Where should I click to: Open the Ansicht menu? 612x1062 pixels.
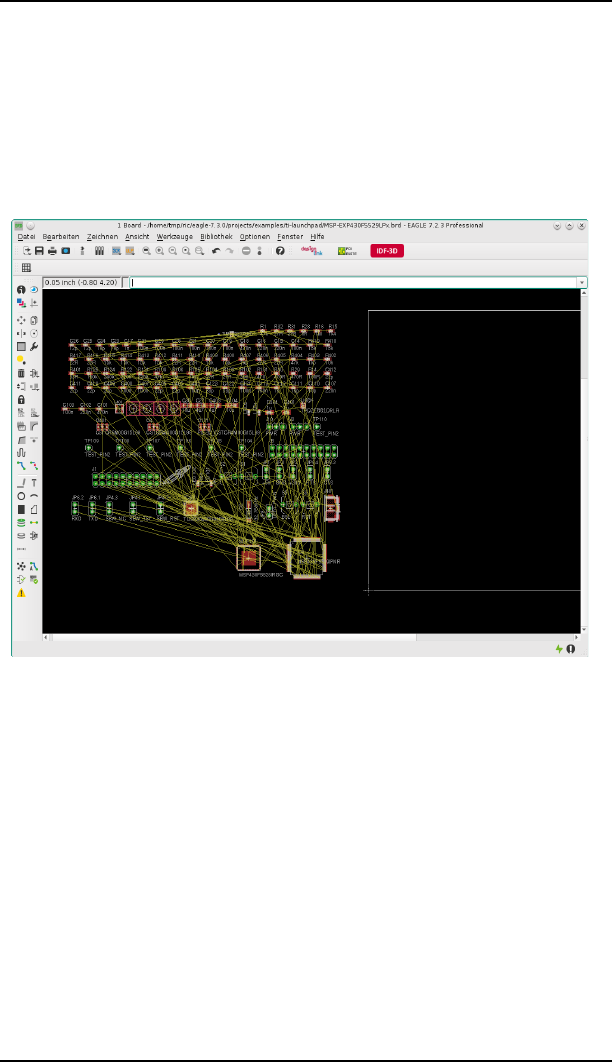tap(137, 237)
